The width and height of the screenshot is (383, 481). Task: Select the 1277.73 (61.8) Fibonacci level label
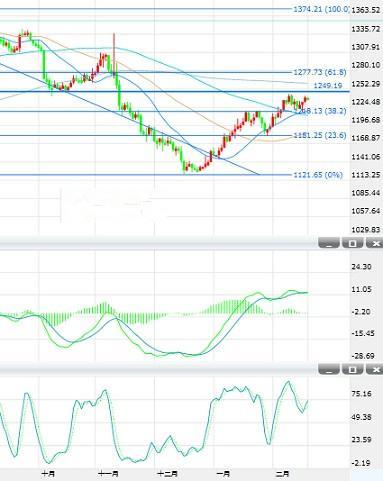(320, 72)
